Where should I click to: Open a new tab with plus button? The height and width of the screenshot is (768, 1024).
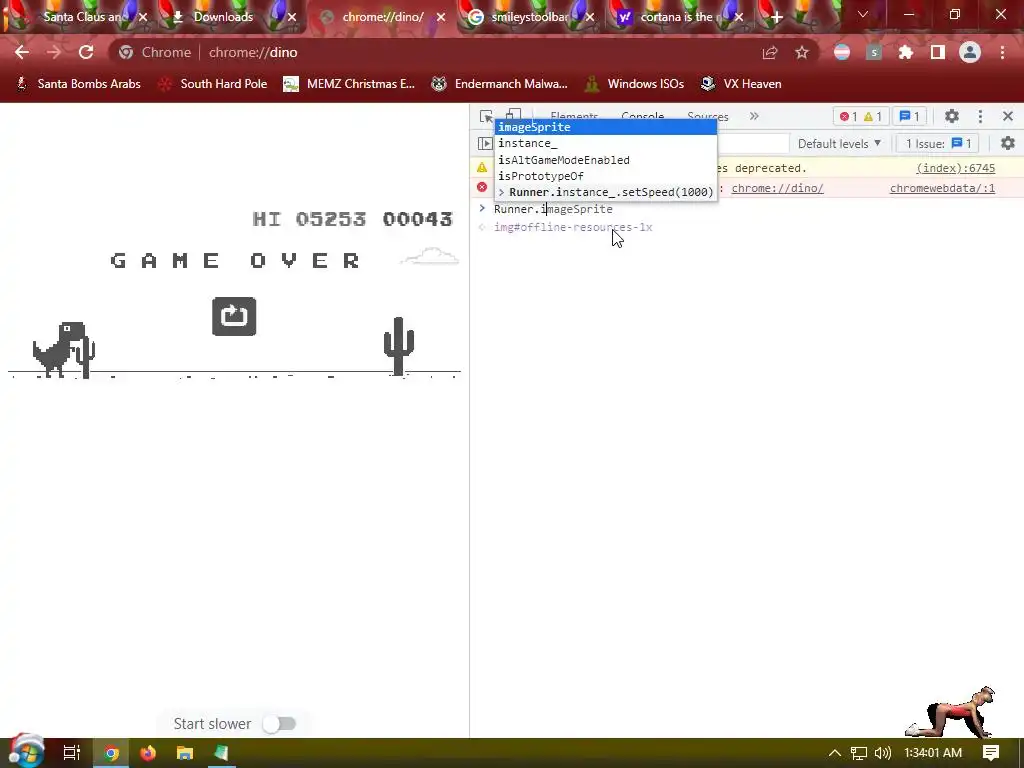[776, 18]
